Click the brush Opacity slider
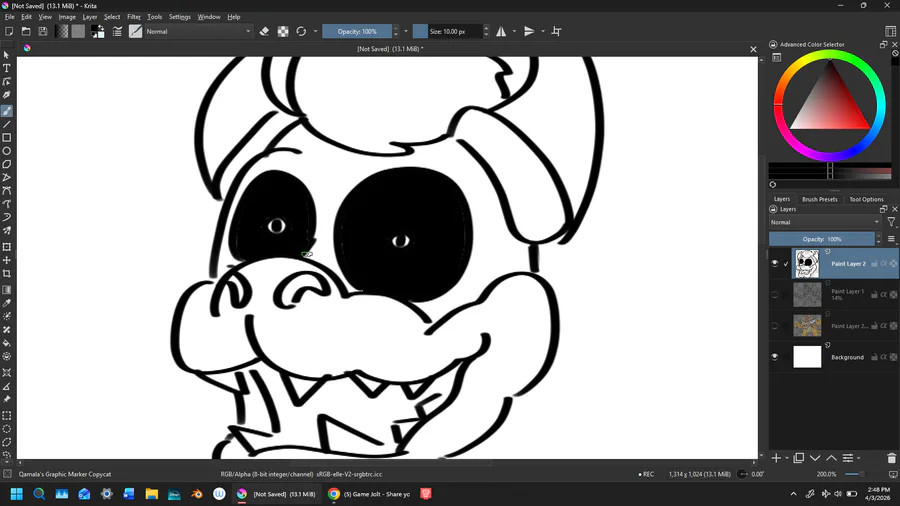This screenshot has height=506, width=900. (x=357, y=32)
